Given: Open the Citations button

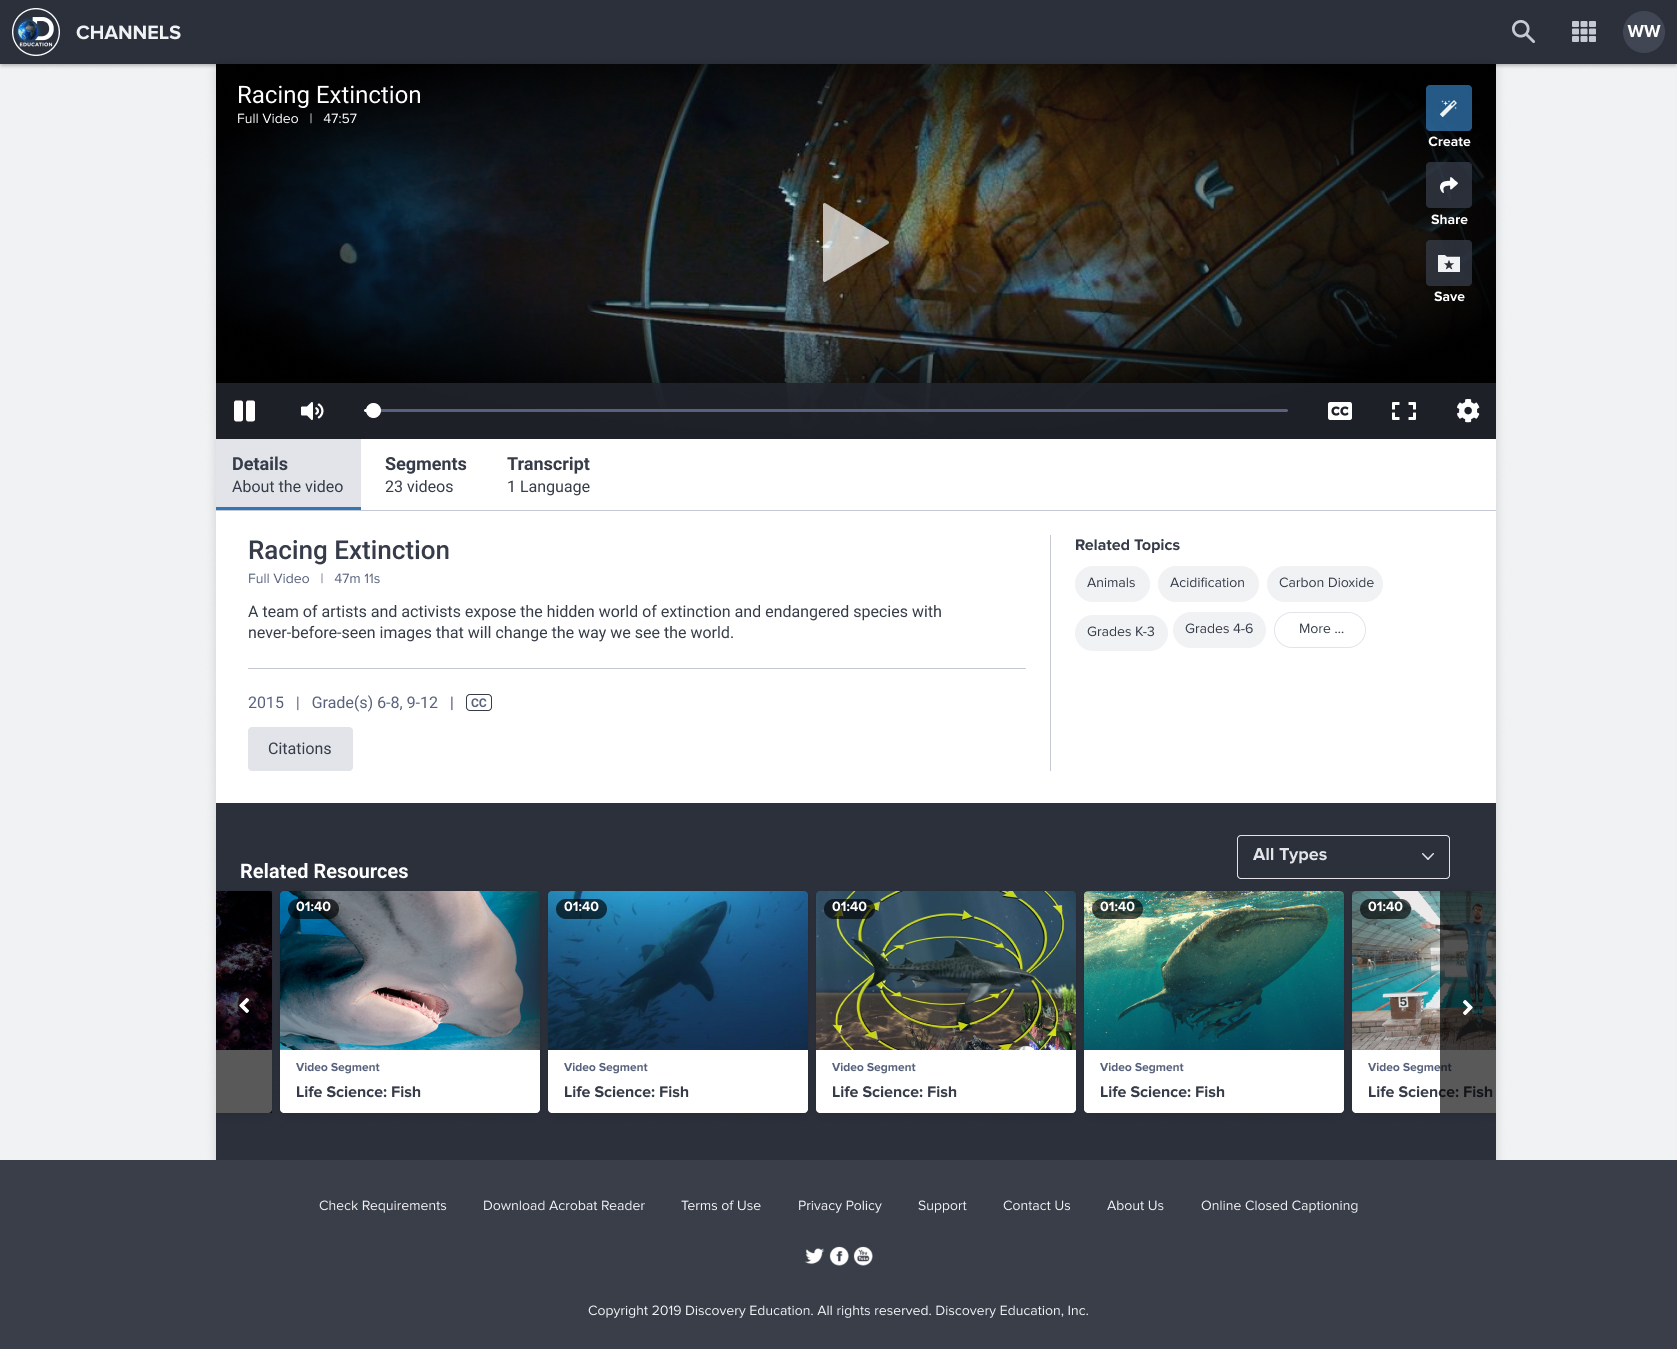Looking at the screenshot, I should pos(299,748).
